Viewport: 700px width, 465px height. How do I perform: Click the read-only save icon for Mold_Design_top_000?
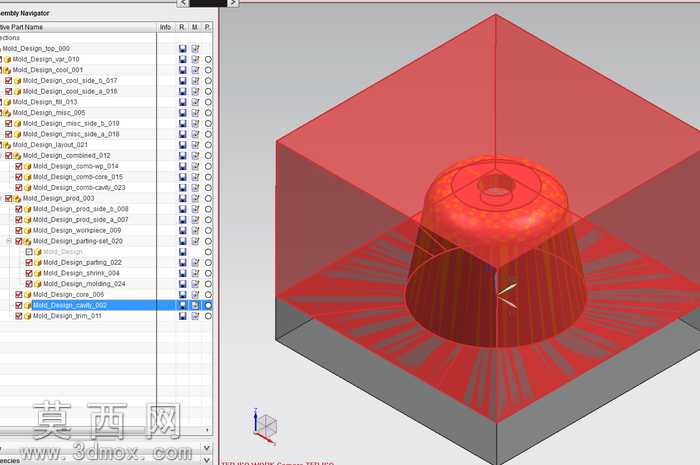coord(183,49)
